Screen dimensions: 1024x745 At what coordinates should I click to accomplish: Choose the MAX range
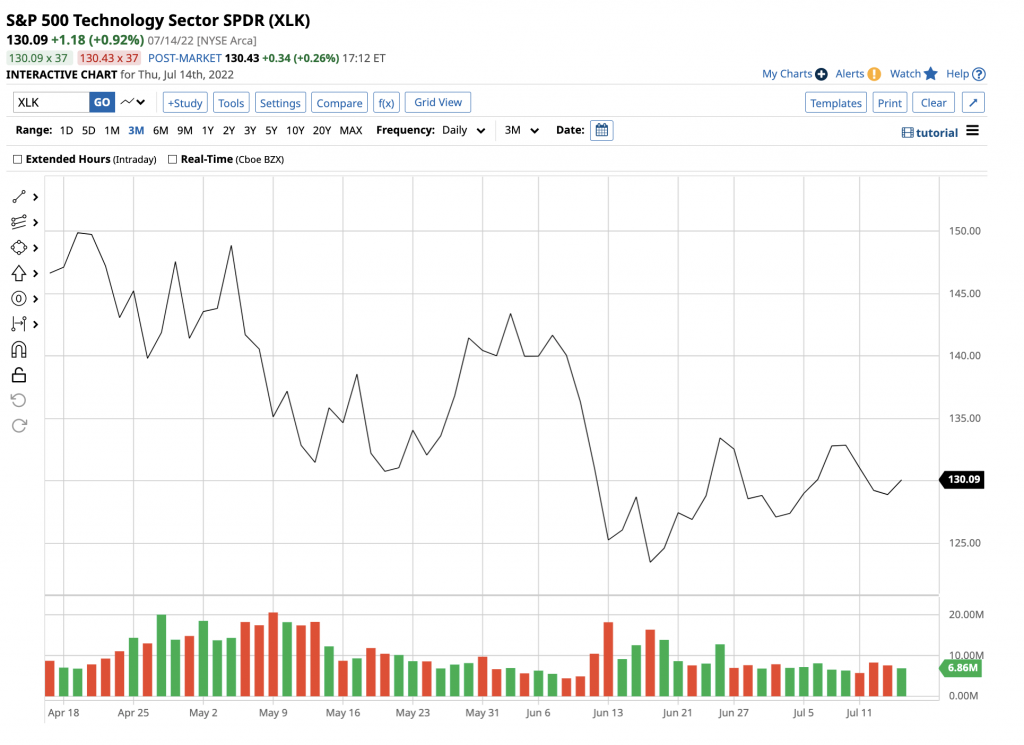(x=351, y=130)
